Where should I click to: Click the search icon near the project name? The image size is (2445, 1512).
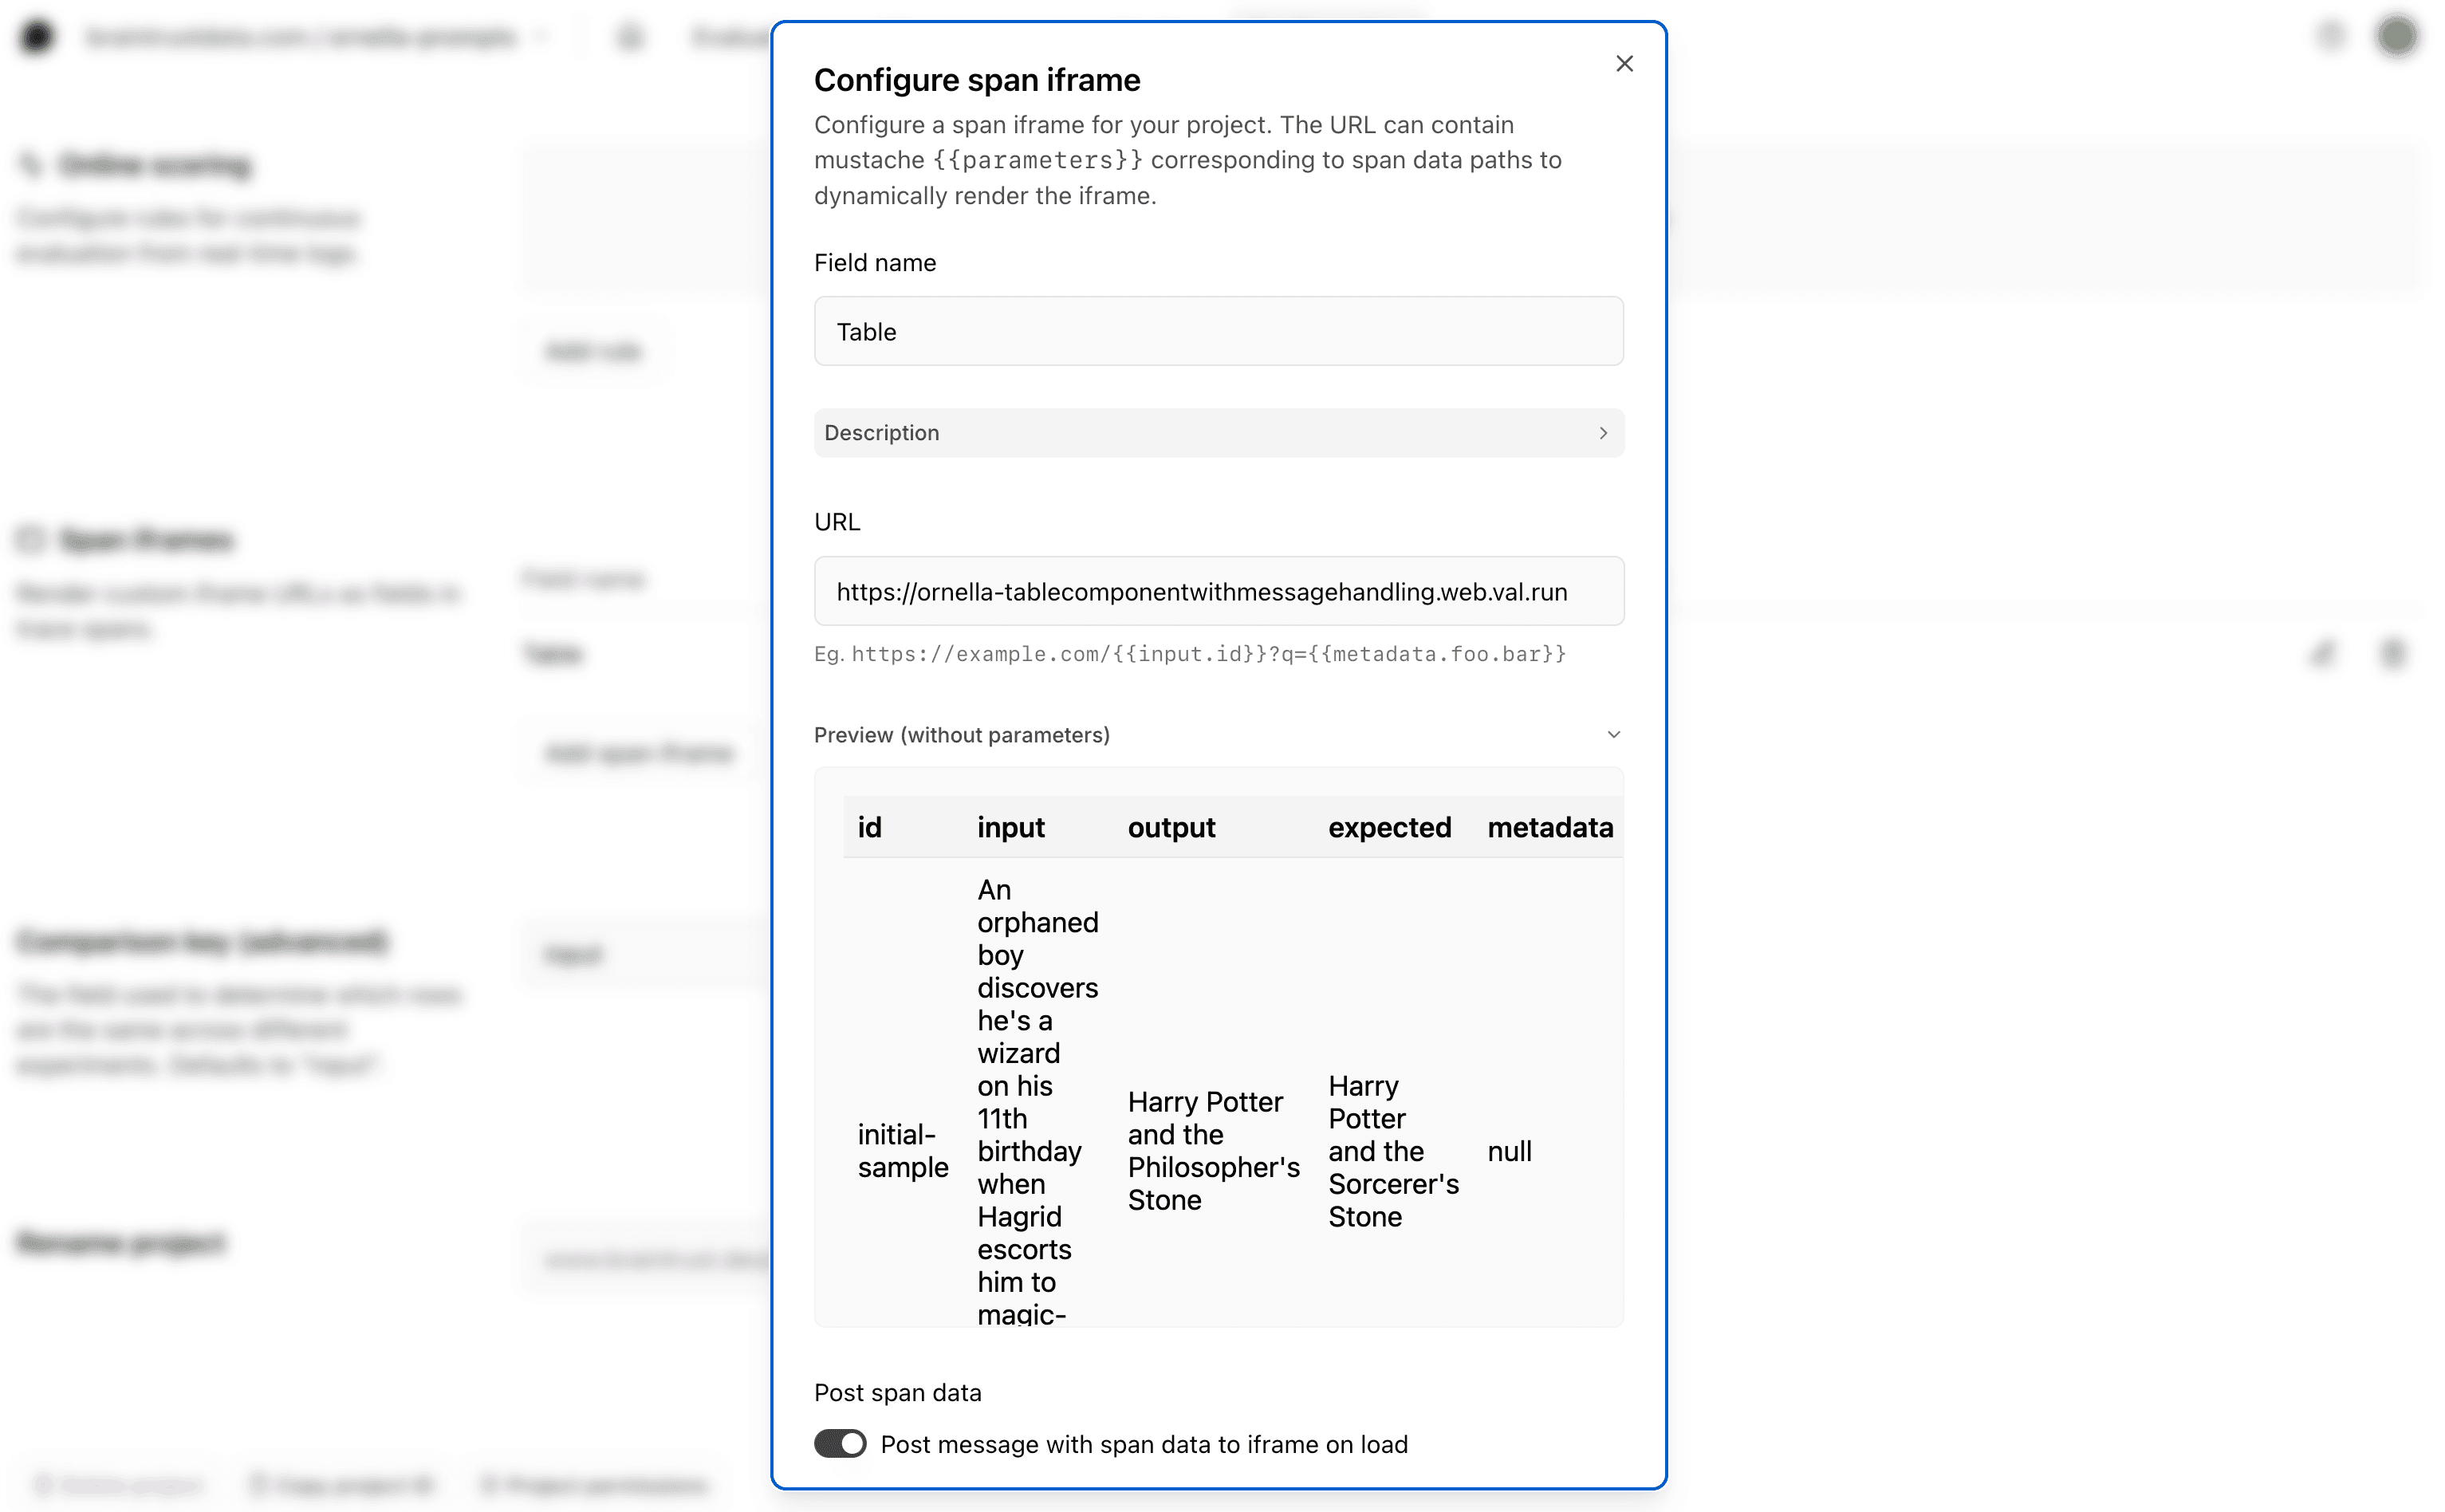(630, 36)
